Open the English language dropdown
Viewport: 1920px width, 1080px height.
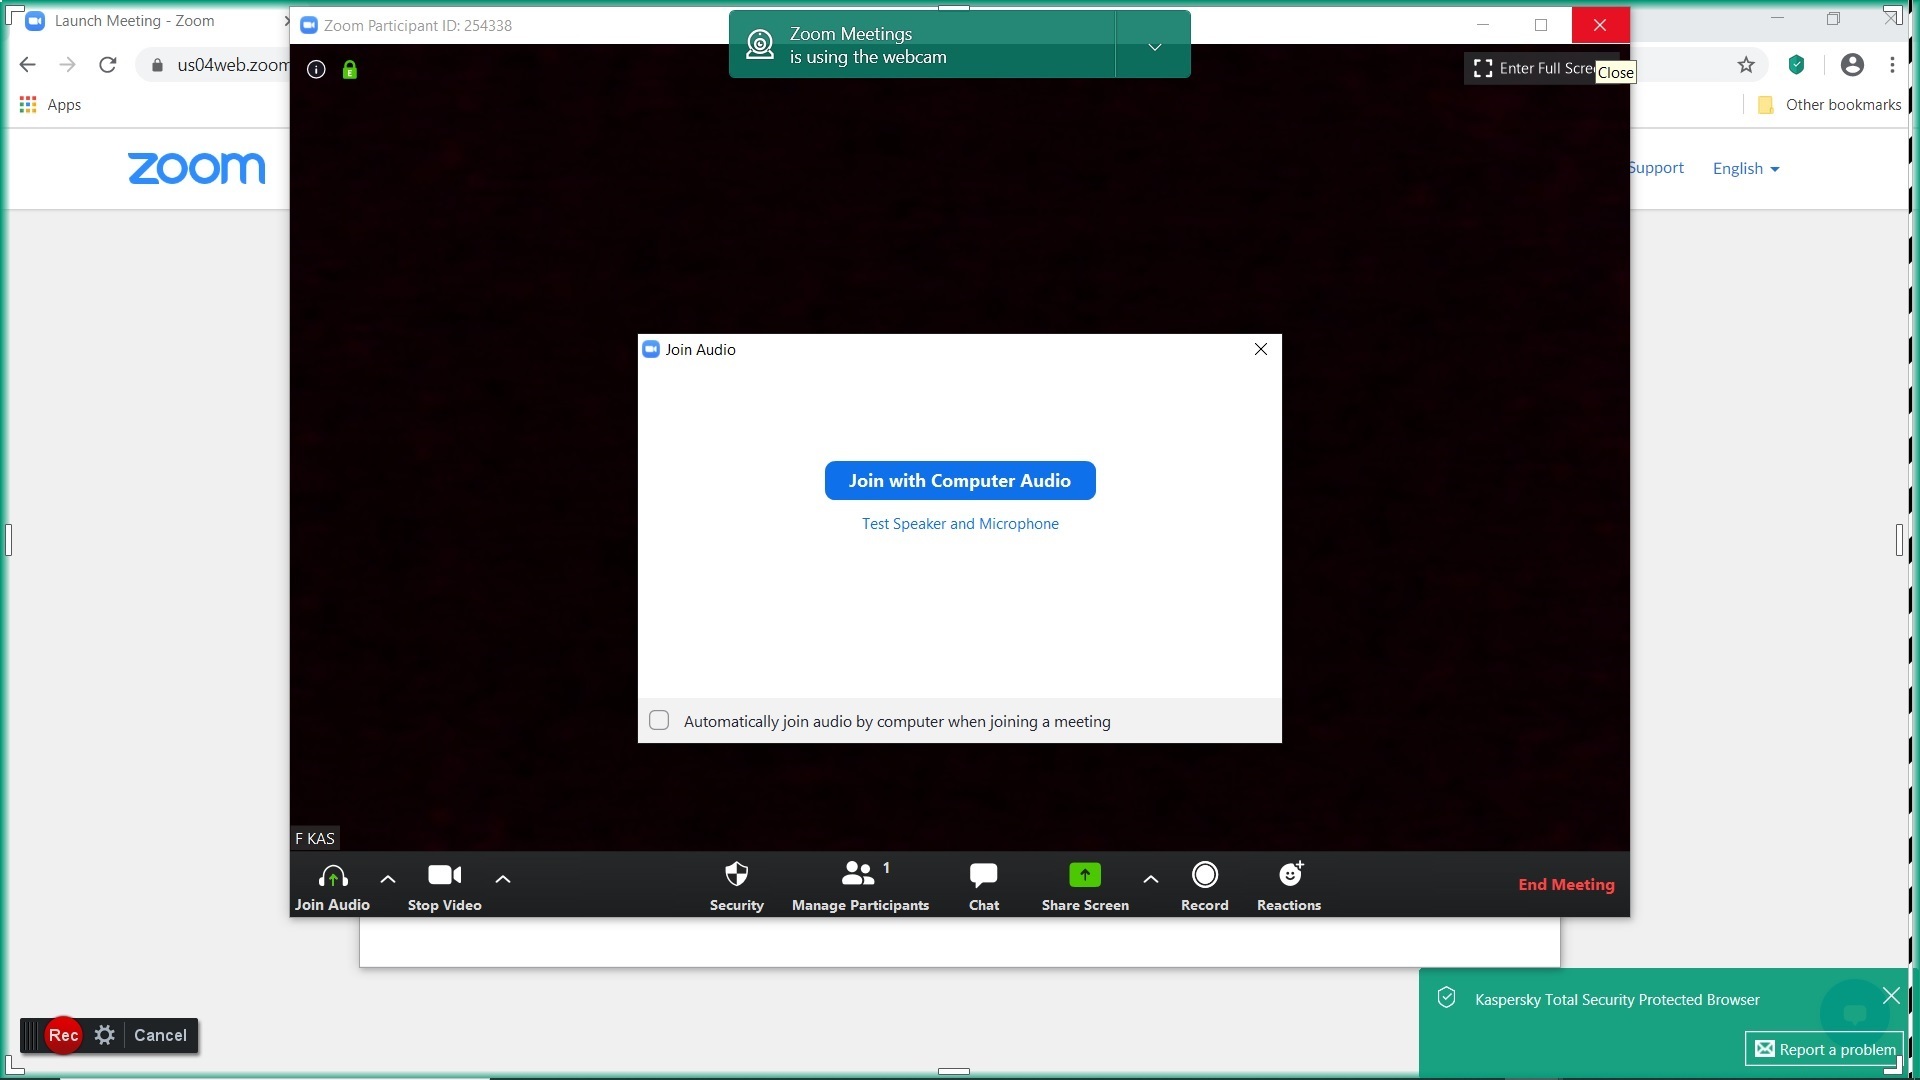tap(1746, 168)
